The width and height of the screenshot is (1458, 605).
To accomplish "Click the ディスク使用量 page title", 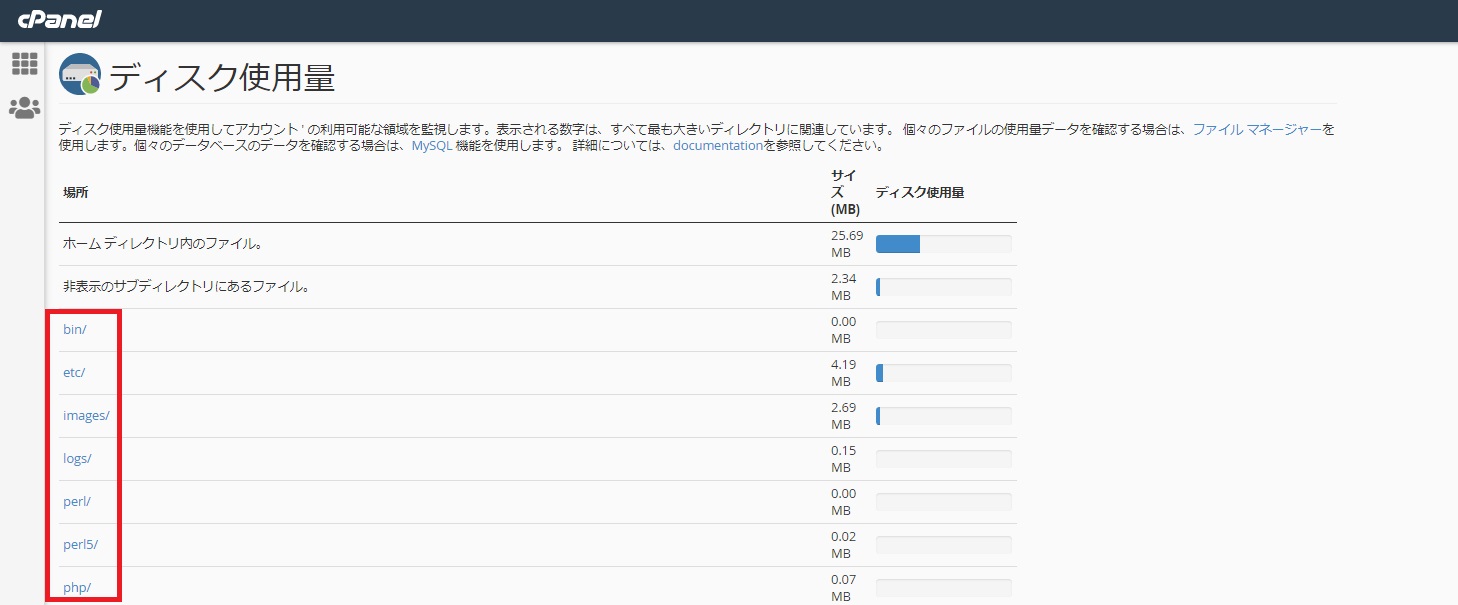I will click(222, 77).
